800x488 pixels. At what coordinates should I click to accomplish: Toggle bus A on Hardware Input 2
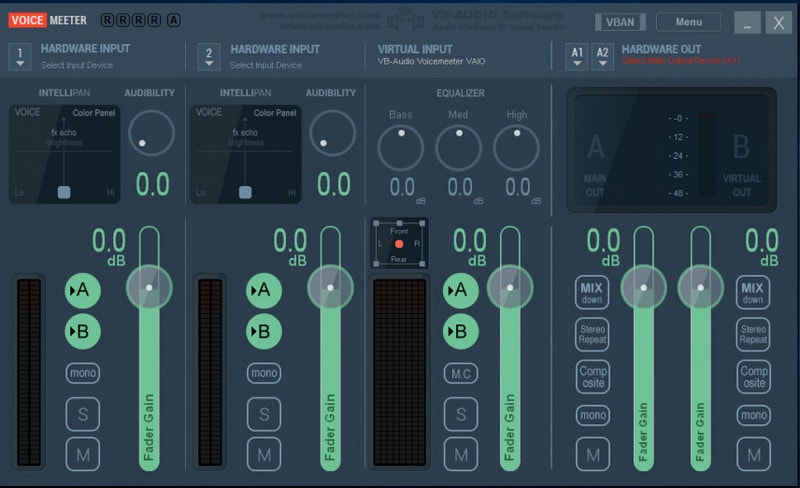coord(264,290)
